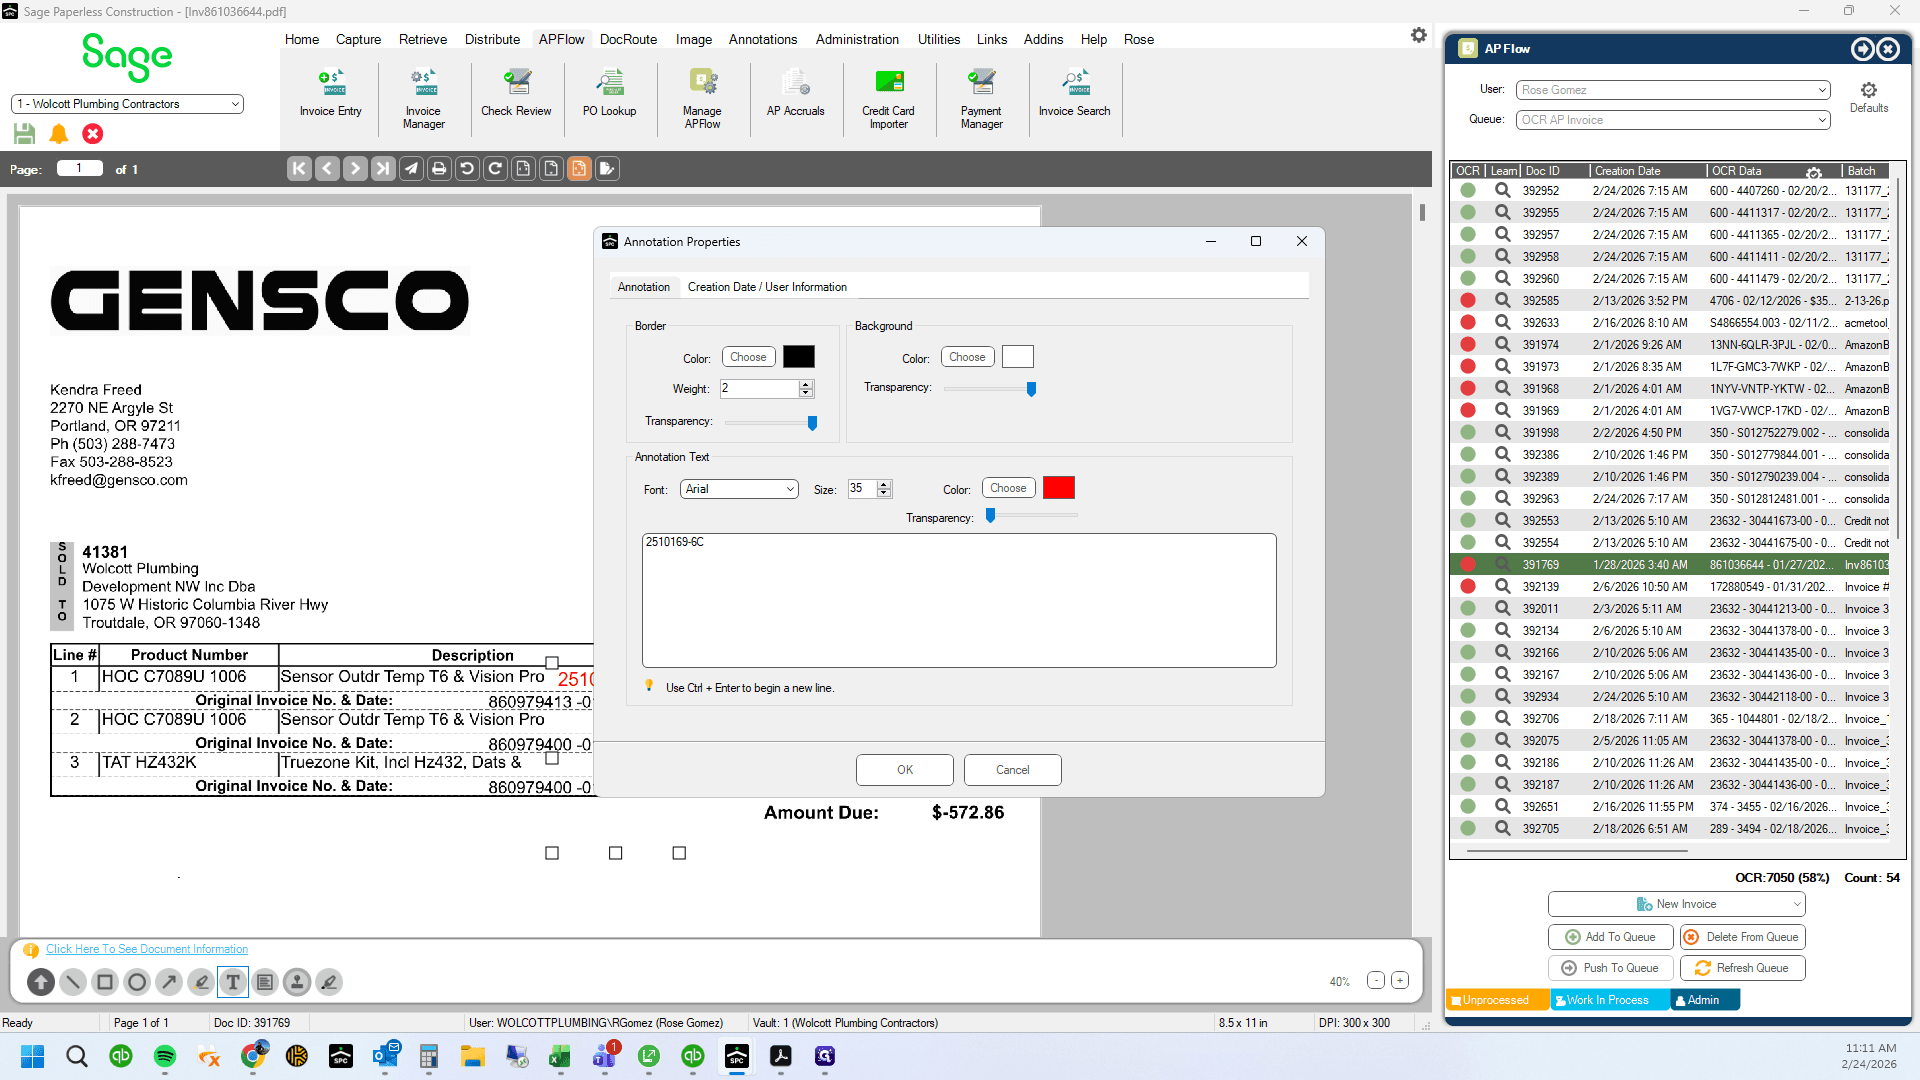The image size is (1920, 1080).
Task: Go to the next page
Action: click(355, 169)
